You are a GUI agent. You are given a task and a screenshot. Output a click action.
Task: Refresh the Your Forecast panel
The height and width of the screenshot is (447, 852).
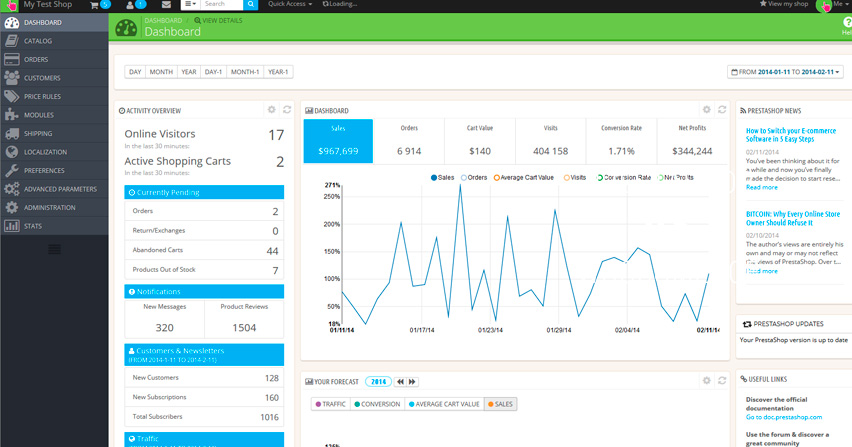(722, 381)
